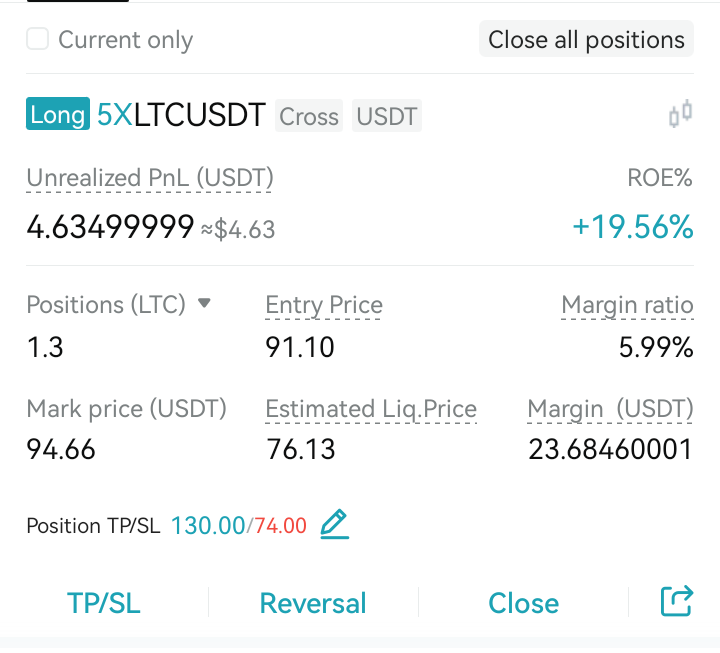720x653 pixels.
Task: Close the LTCUSDT position
Action: click(x=523, y=602)
